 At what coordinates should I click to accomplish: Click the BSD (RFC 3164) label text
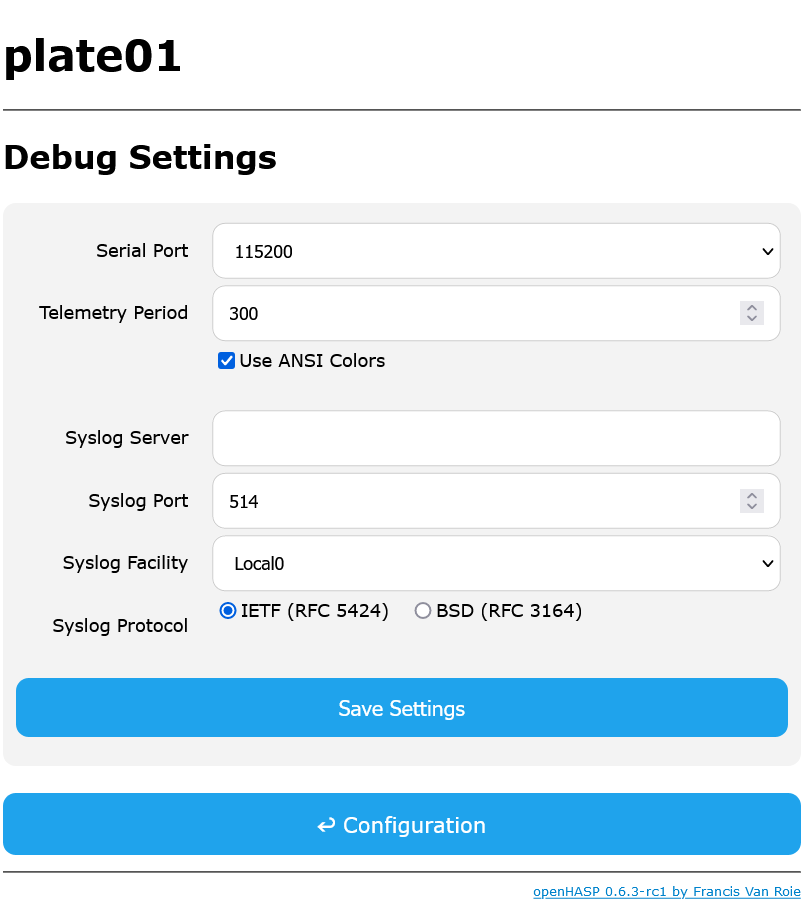(x=509, y=610)
